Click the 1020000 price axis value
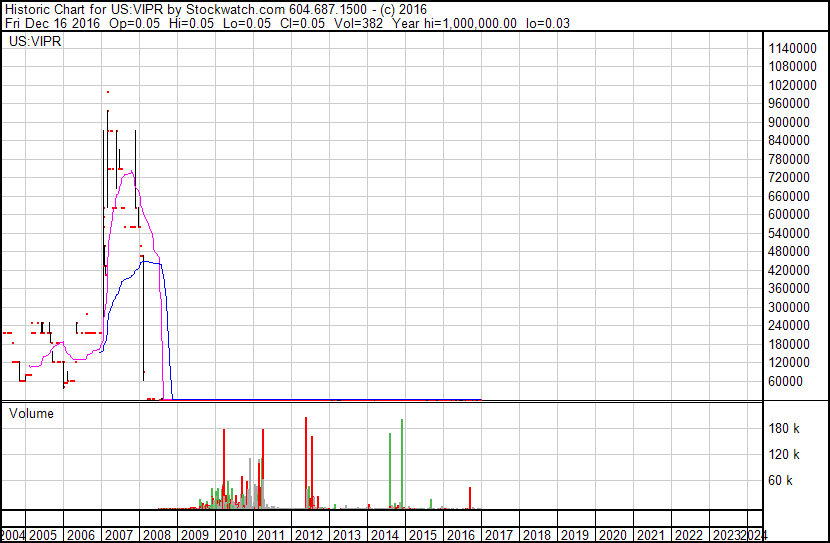The width and height of the screenshot is (830, 543). [792, 85]
